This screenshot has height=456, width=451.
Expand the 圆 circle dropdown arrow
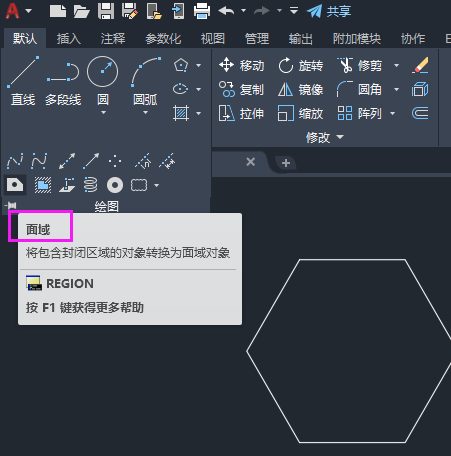pos(103,113)
